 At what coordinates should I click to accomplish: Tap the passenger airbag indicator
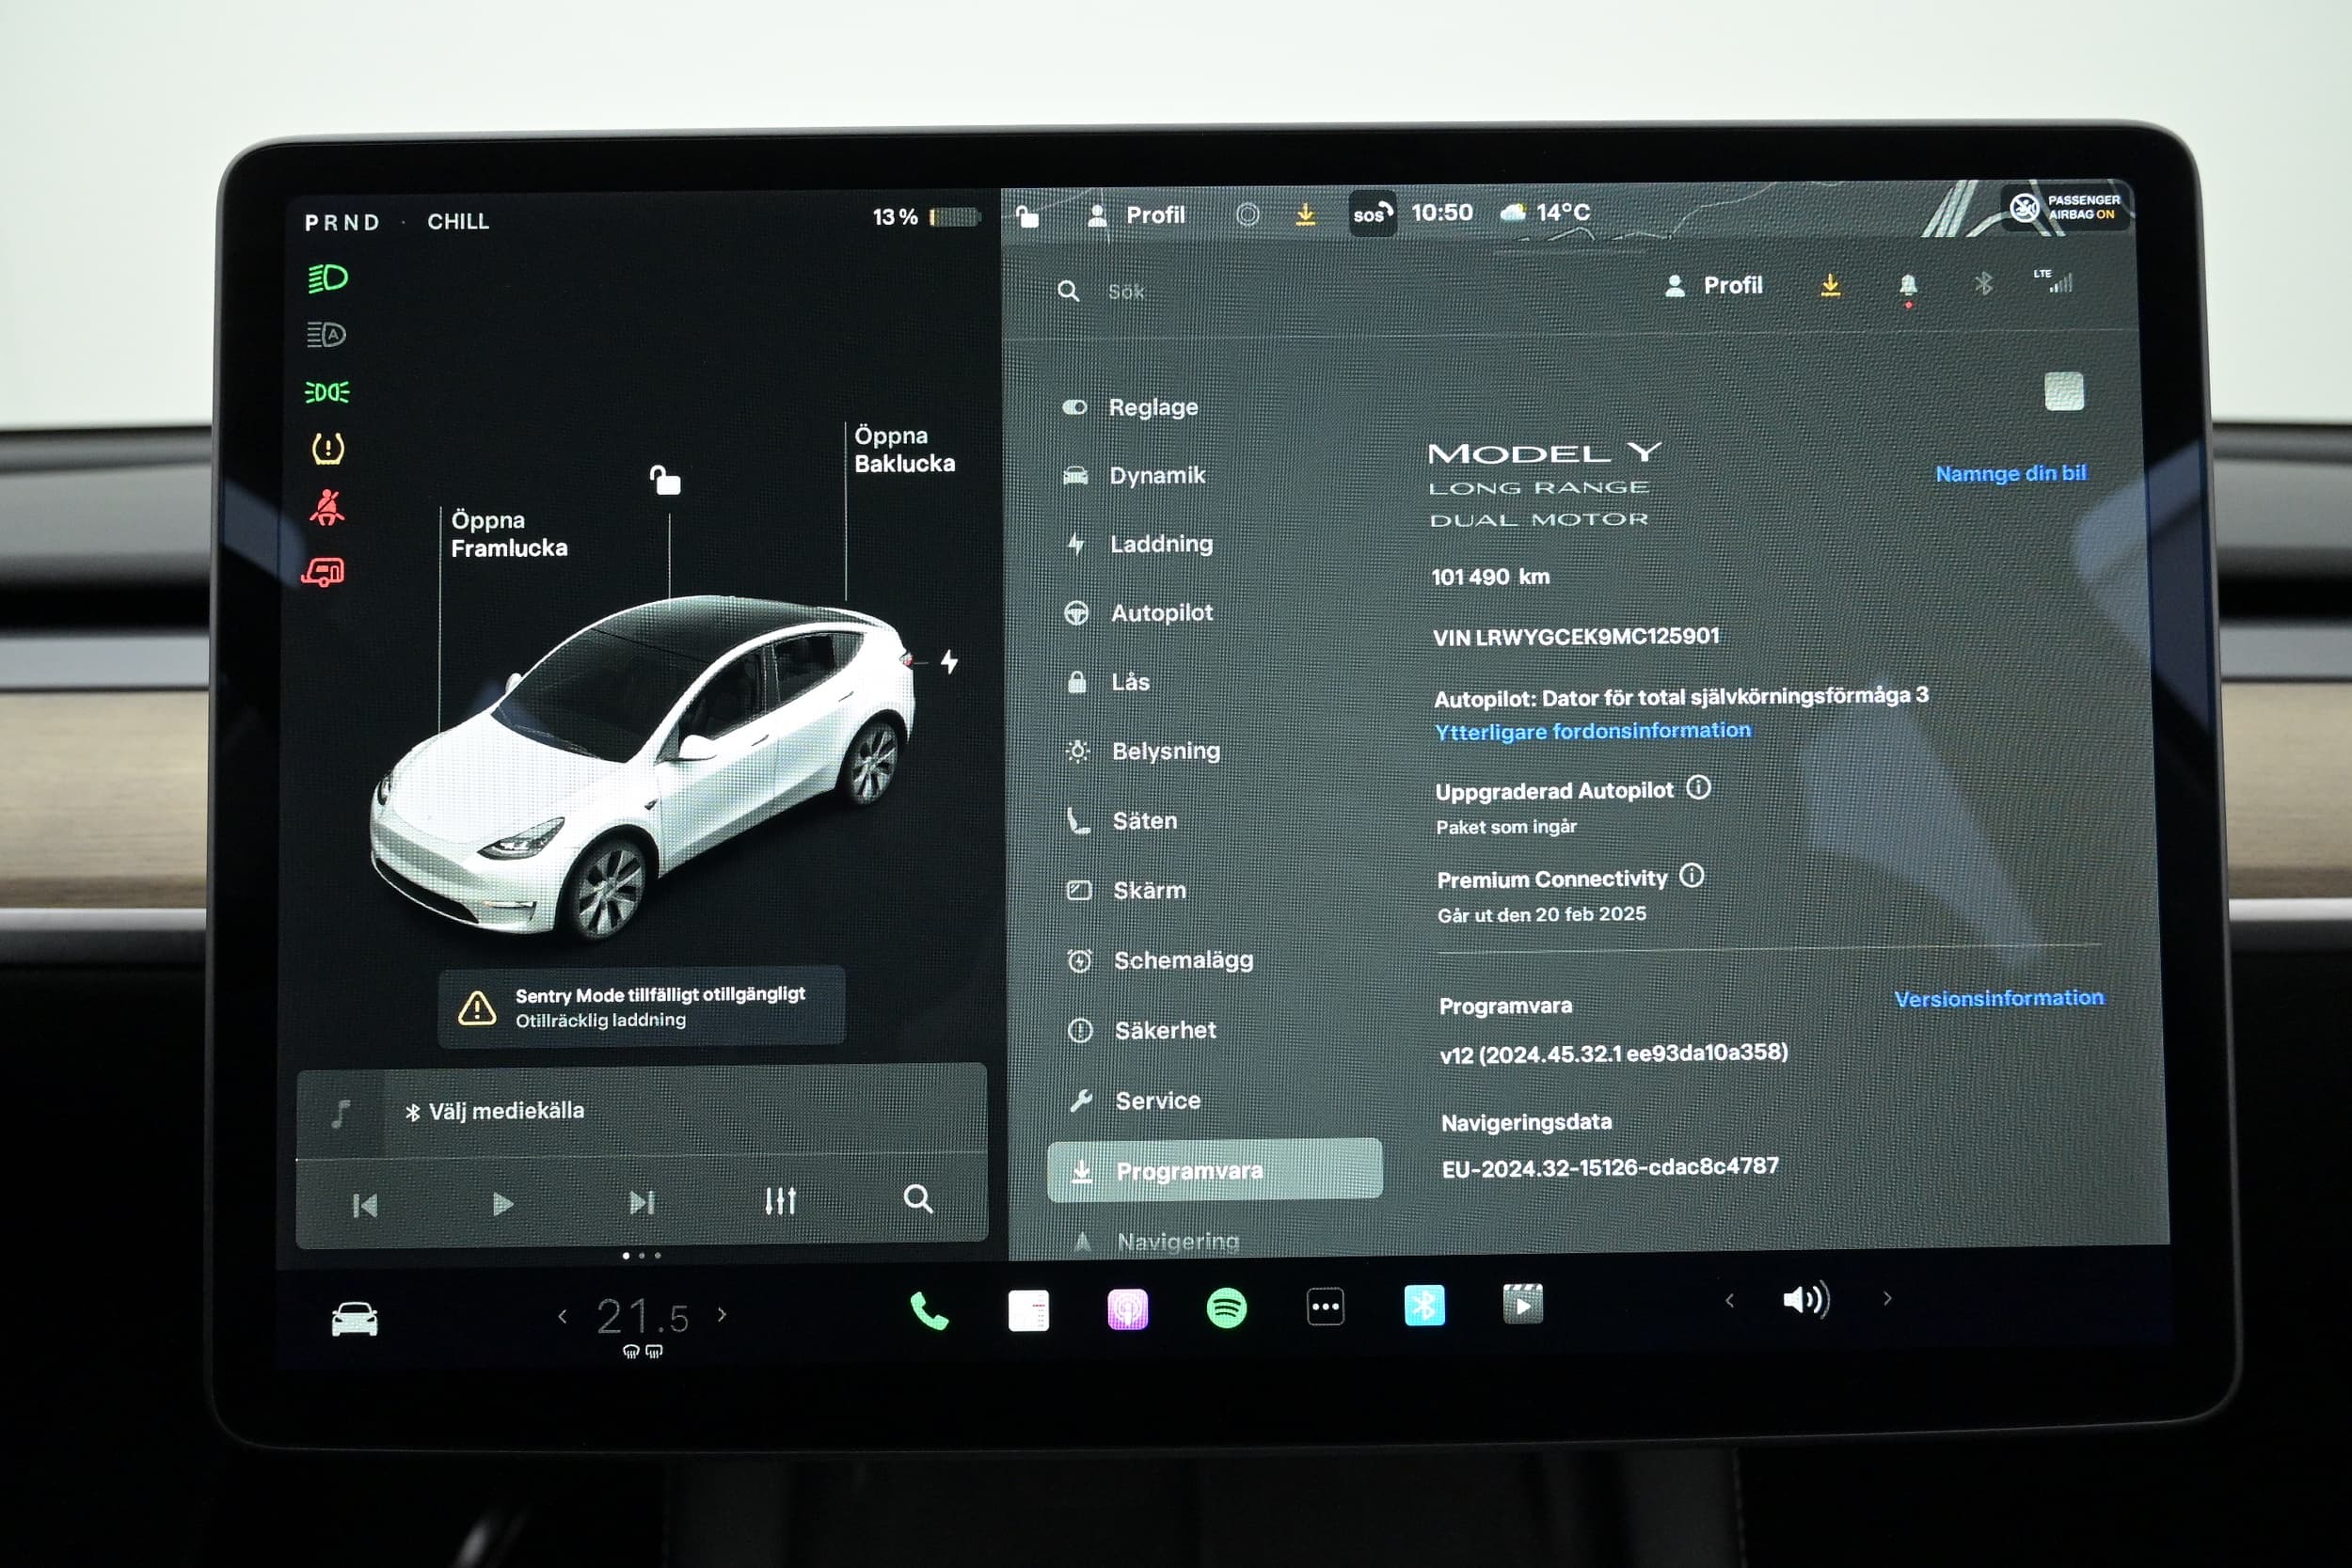click(2065, 208)
